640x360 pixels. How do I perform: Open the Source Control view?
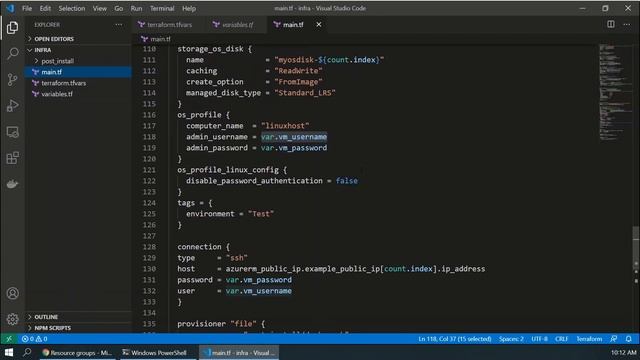point(12,80)
